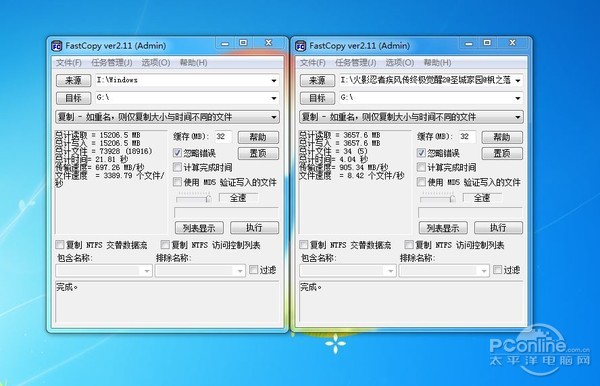600x386 pixels.
Task: Open 选项(O) menu in left window
Action: pos(156,62)
